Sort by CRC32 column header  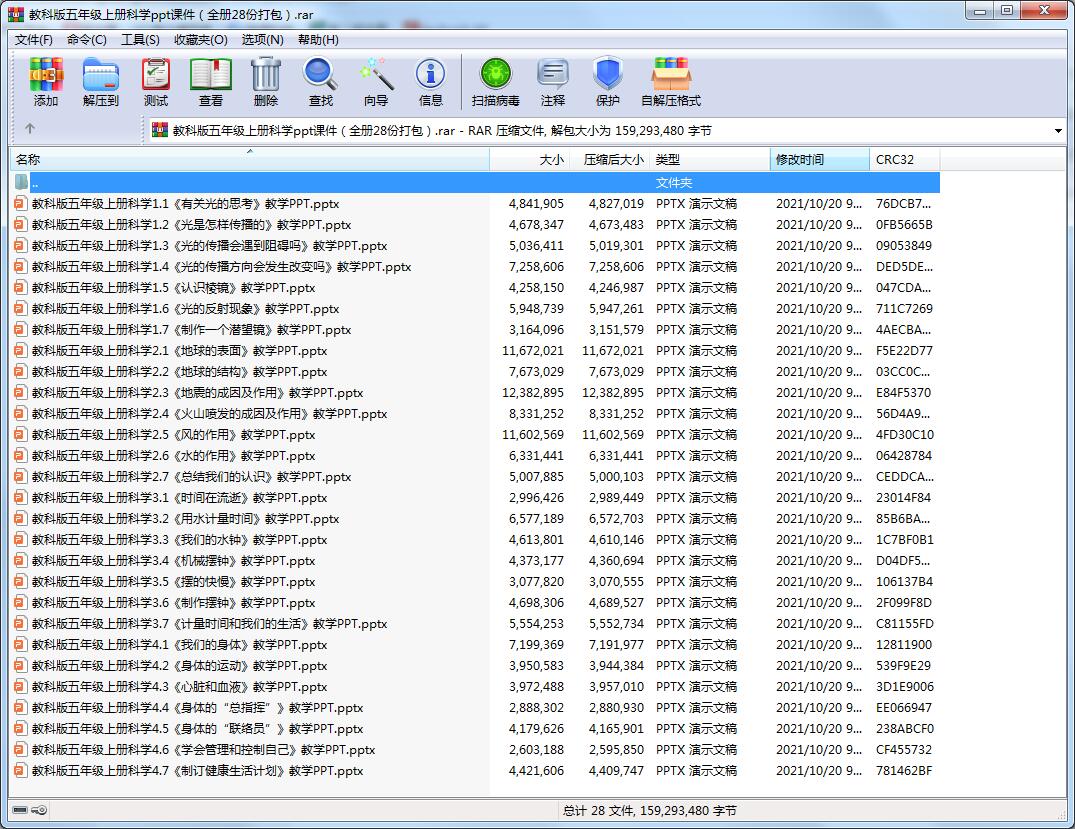tap(904, 160)
